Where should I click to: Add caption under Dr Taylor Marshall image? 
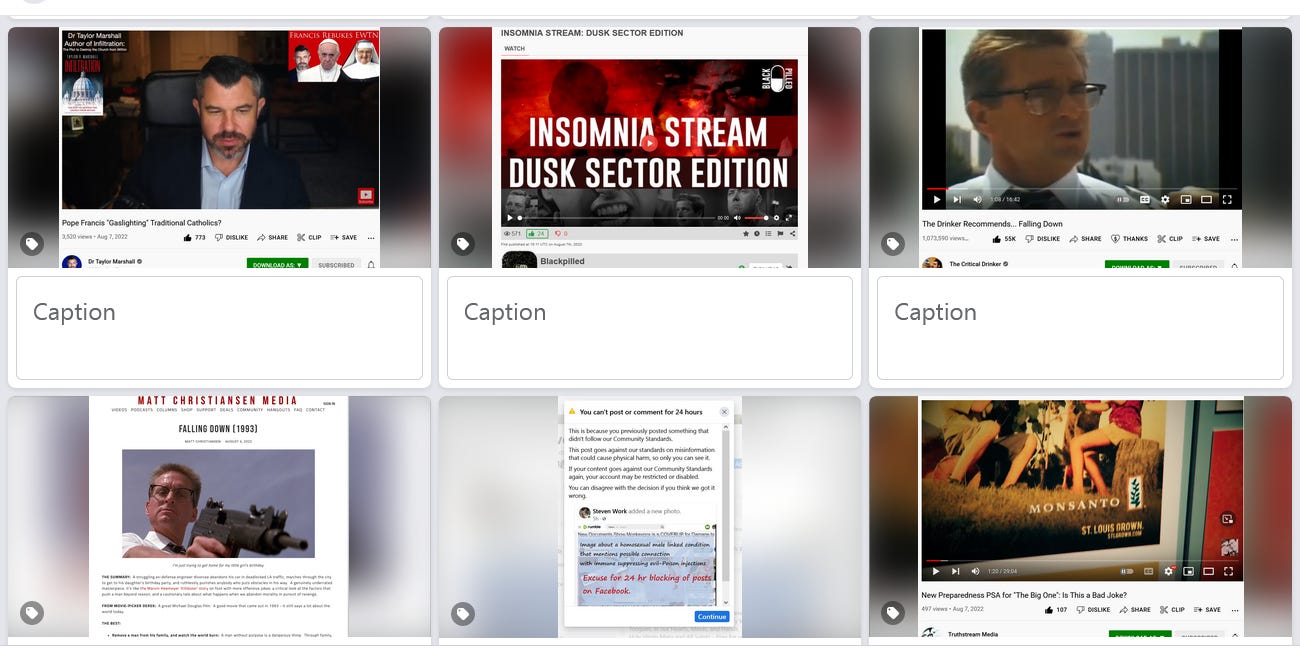(x=219, y=328)
